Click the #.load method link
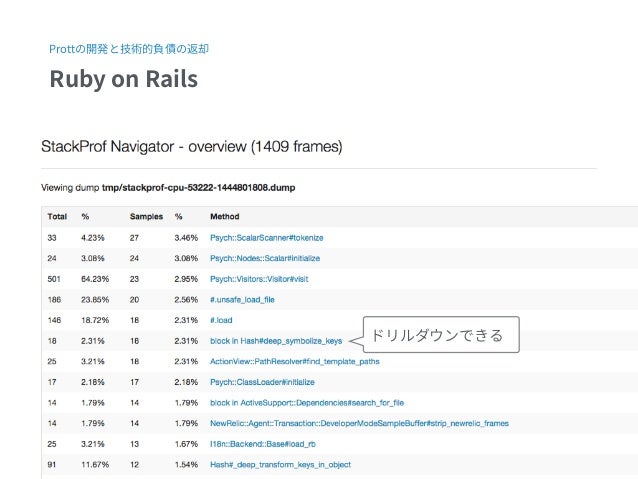The width and height of the screenshot is (638, 479). click(221, 320)
